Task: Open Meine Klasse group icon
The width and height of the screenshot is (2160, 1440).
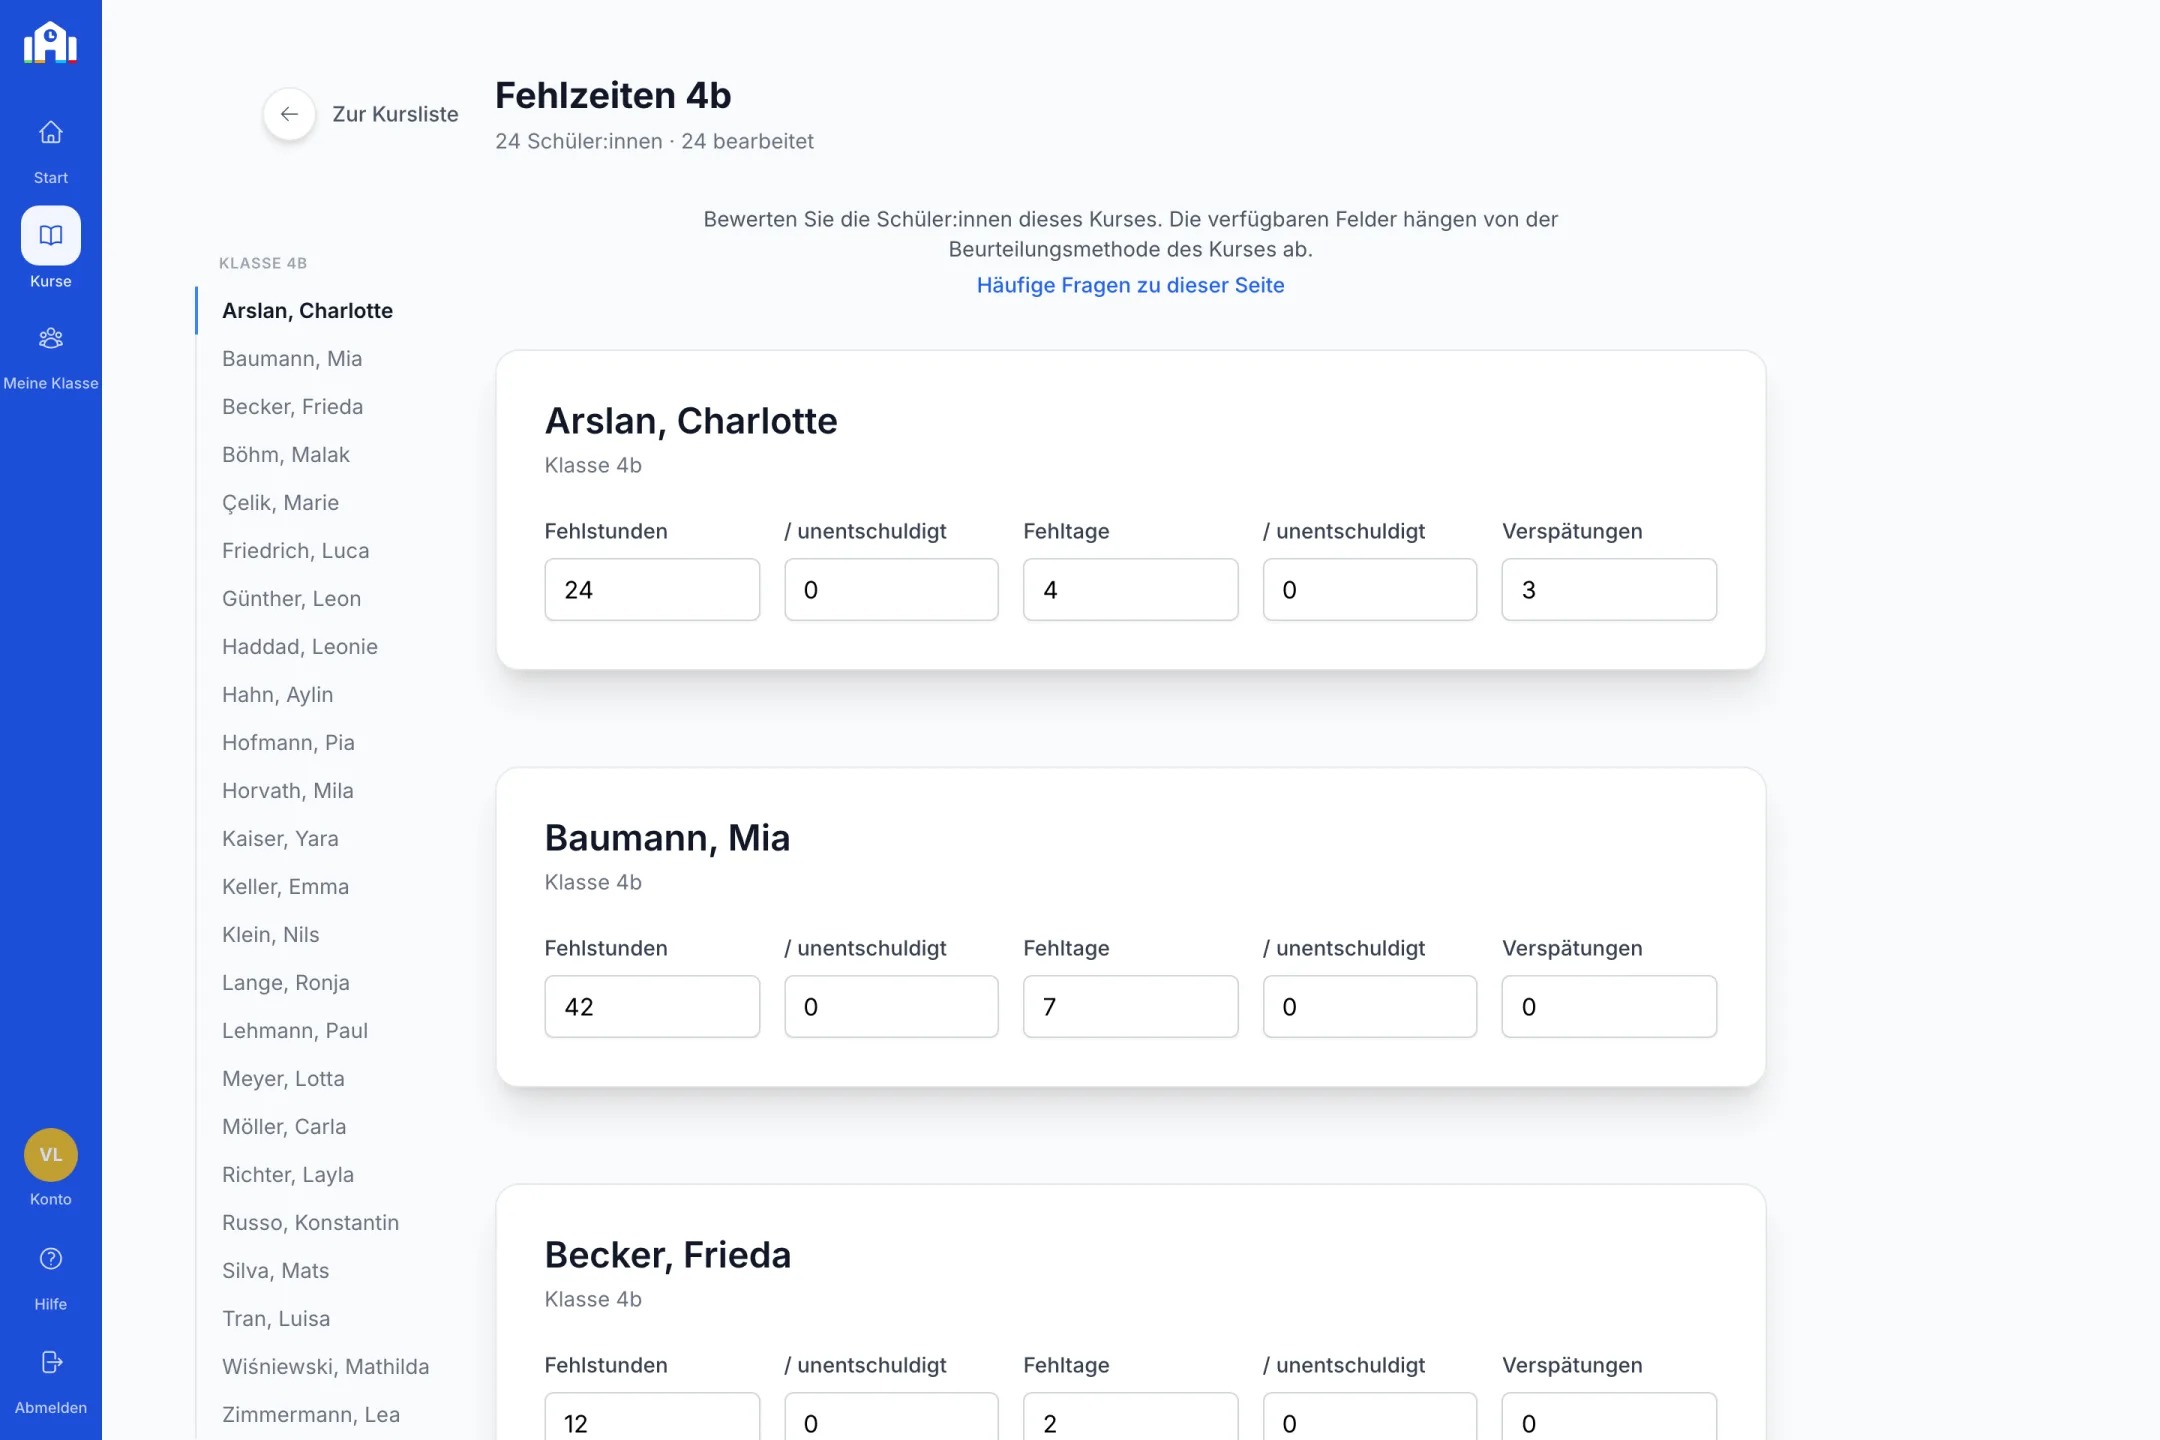Action: pyautogui.click(x=51, y=338)
